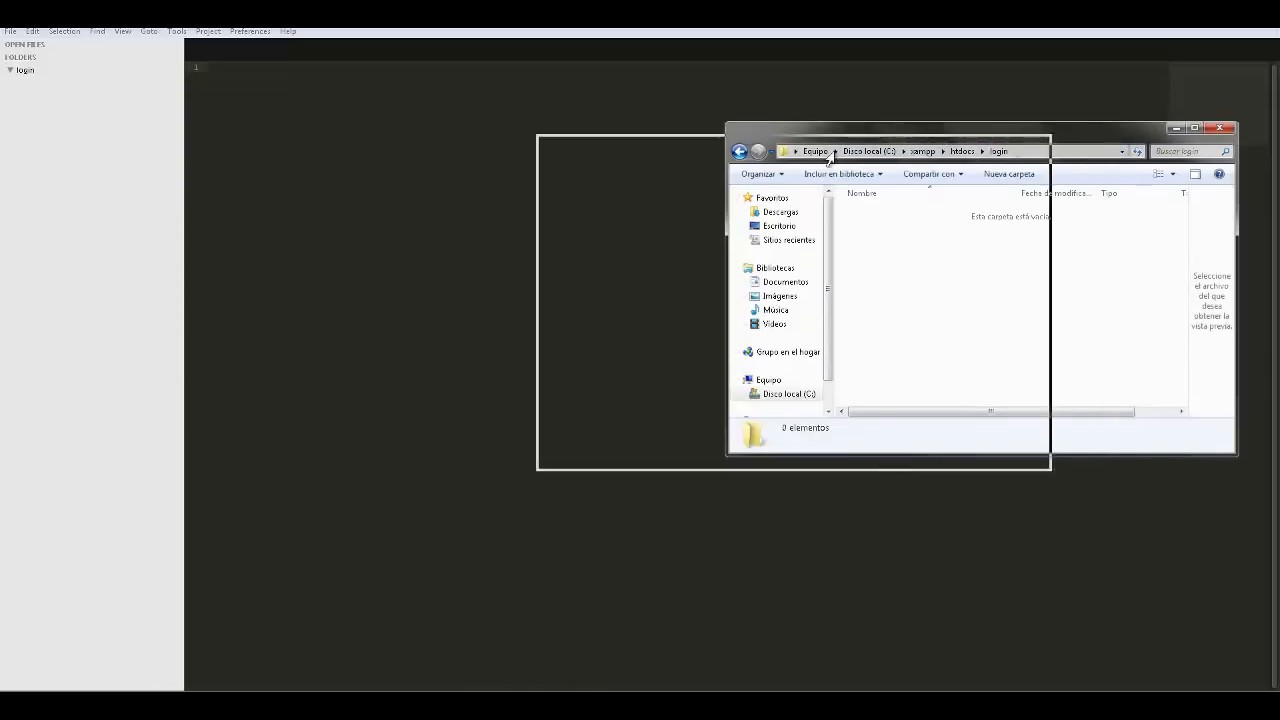Open the File menu
1280x720 pixels.
[x=10, y=31]
